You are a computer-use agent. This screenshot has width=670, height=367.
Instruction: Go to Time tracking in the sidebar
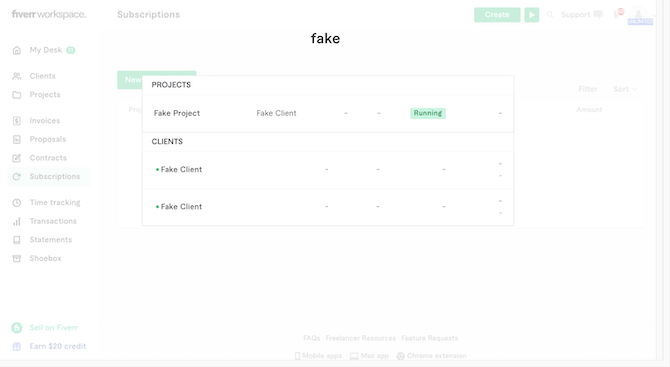coord(55,203)
